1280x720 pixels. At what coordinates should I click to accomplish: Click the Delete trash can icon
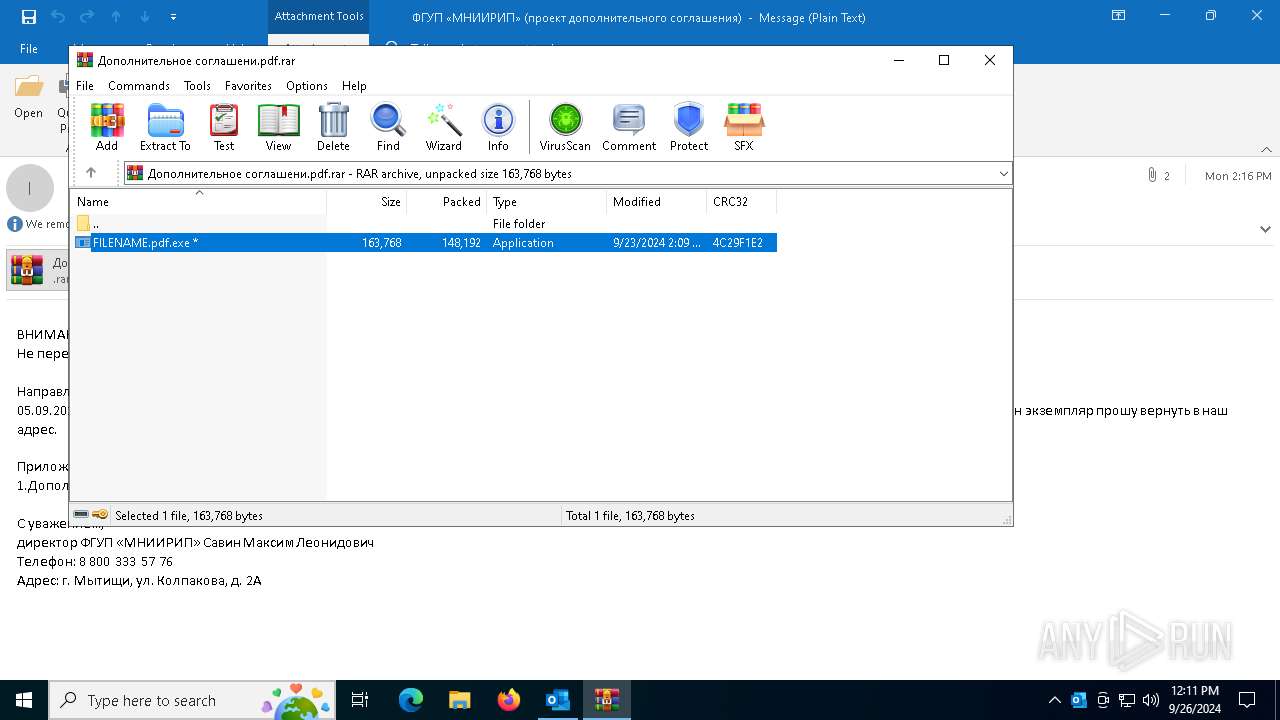[x=333, y=127]
